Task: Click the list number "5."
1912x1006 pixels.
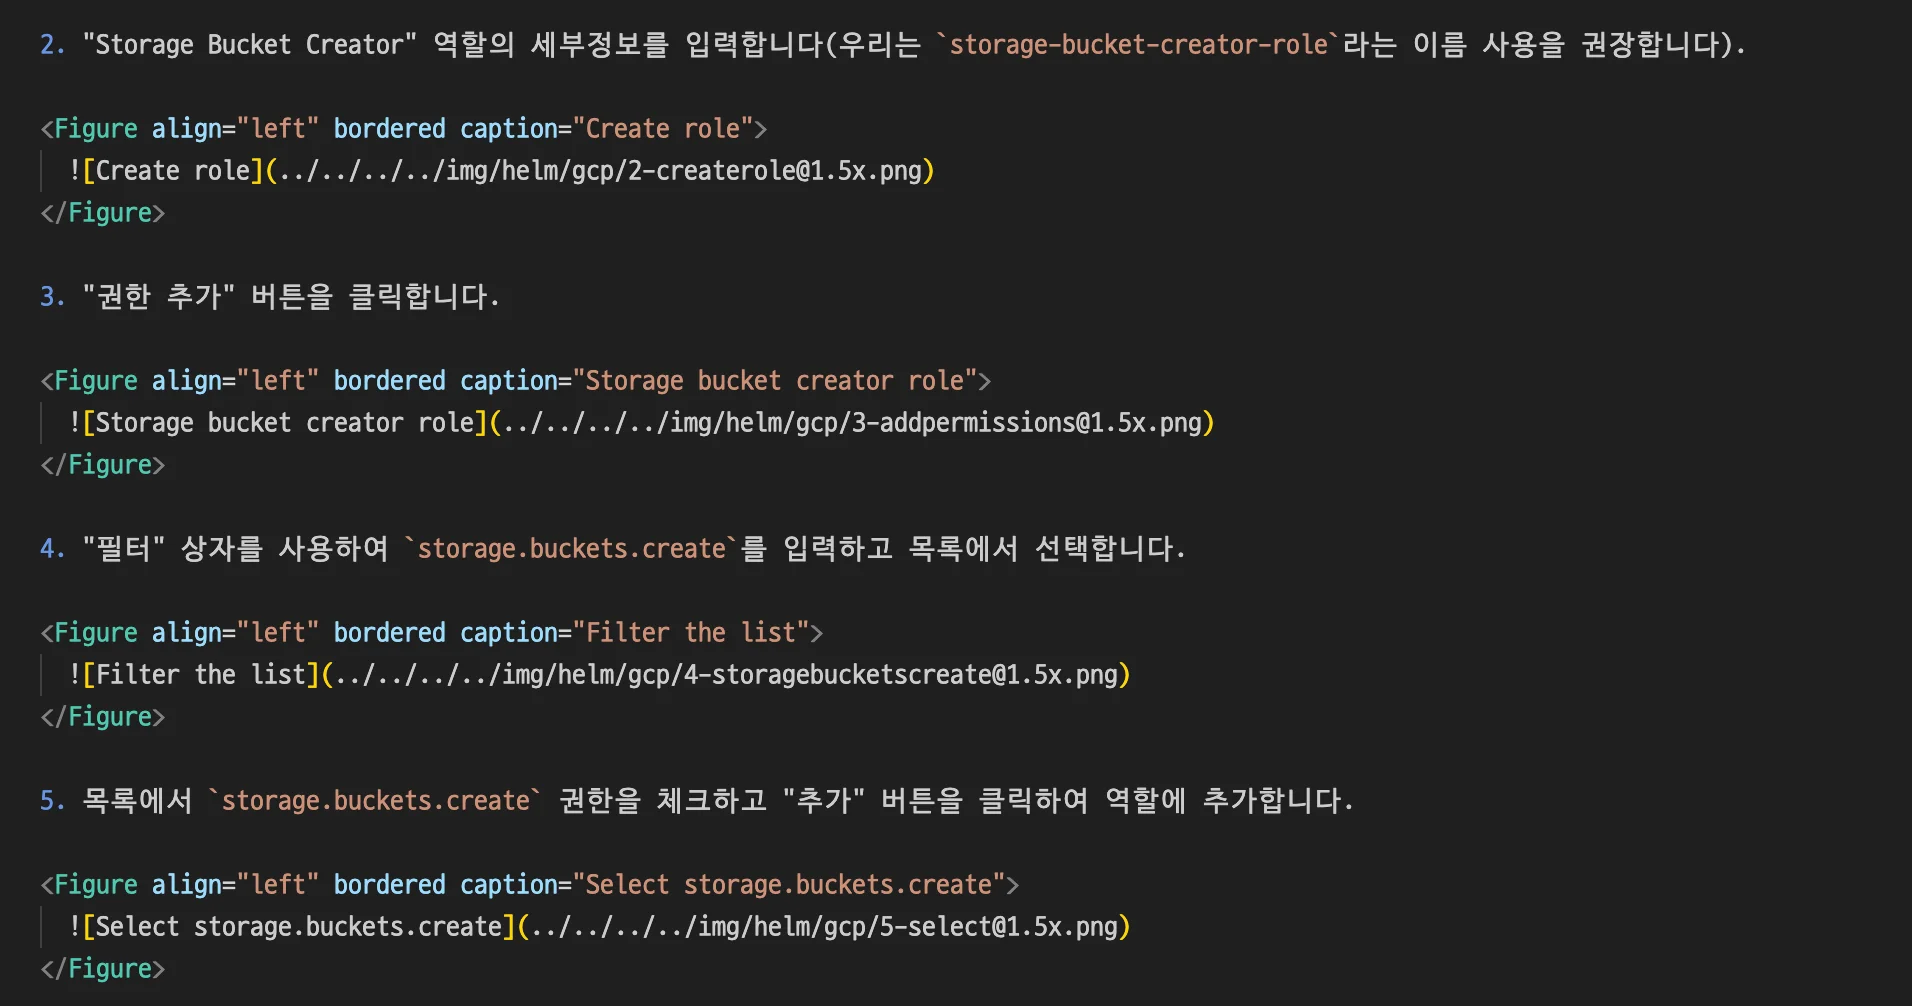Action: pos(50,800)
